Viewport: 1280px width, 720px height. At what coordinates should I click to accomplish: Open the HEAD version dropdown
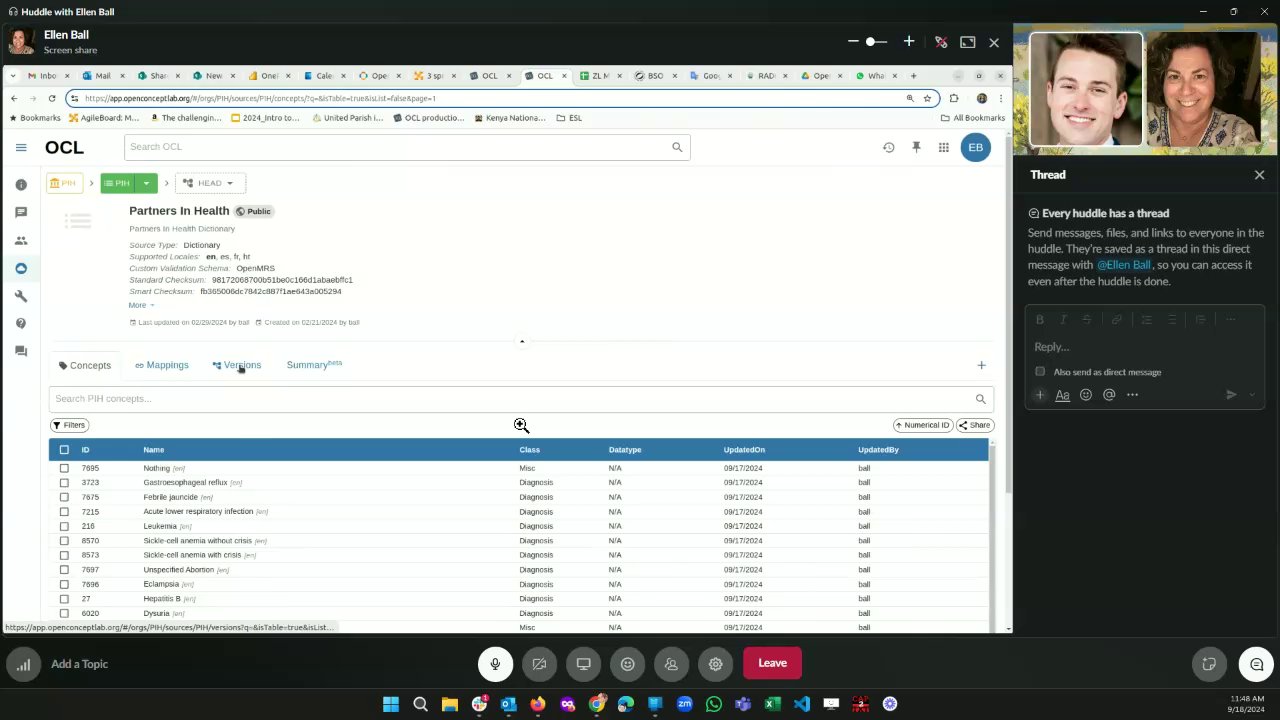click(x=210, y=183)
